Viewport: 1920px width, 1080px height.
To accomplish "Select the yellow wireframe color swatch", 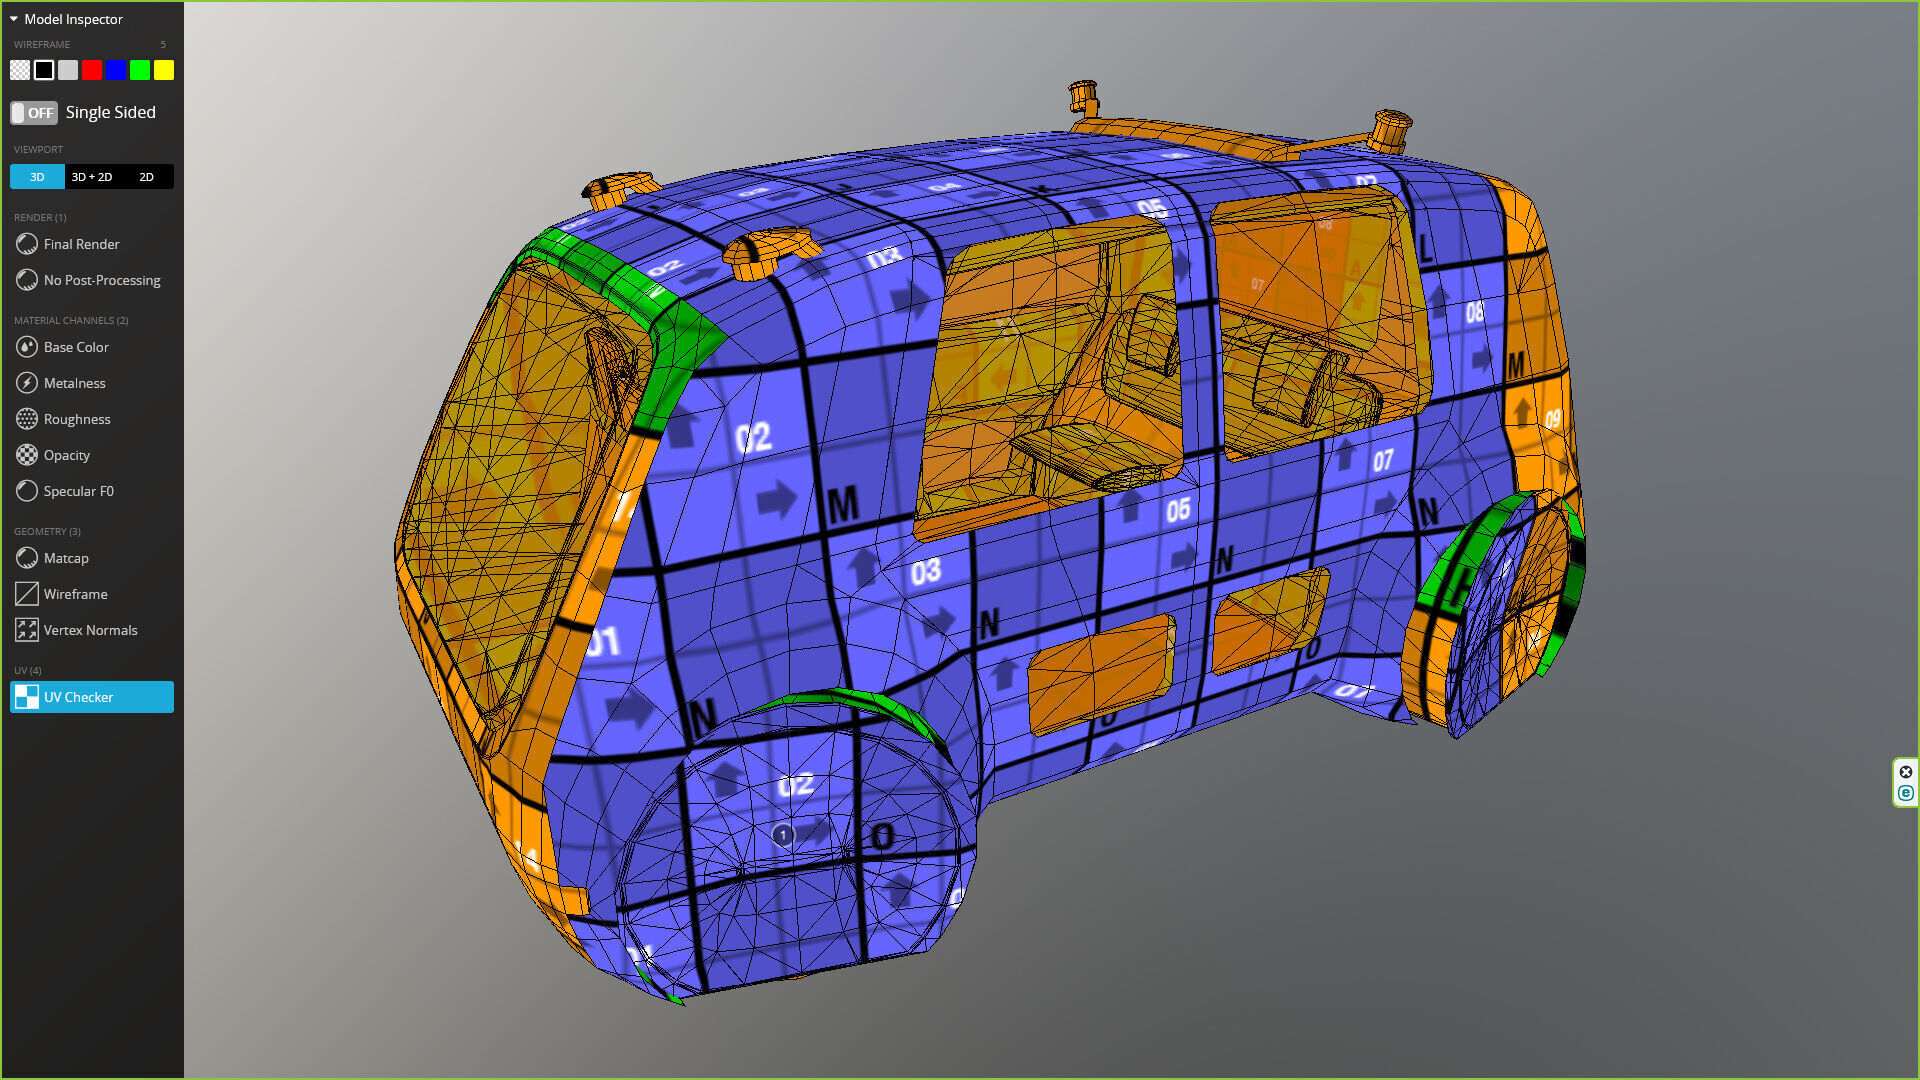I will click(x=164, y=70).
